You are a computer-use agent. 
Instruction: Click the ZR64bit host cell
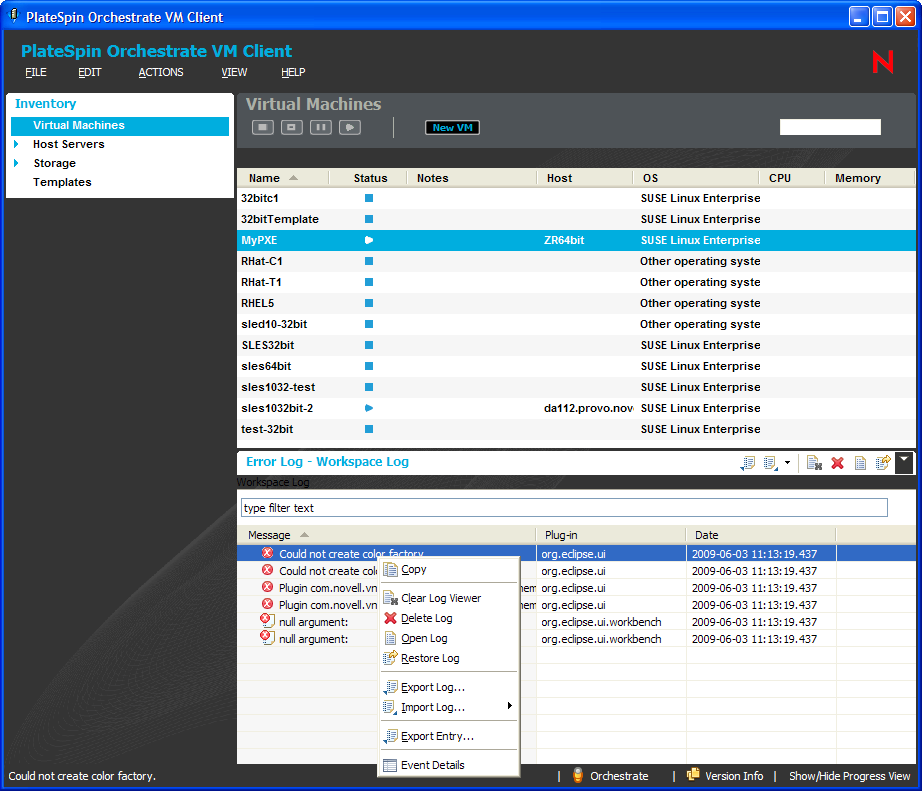tap(564, 240)
